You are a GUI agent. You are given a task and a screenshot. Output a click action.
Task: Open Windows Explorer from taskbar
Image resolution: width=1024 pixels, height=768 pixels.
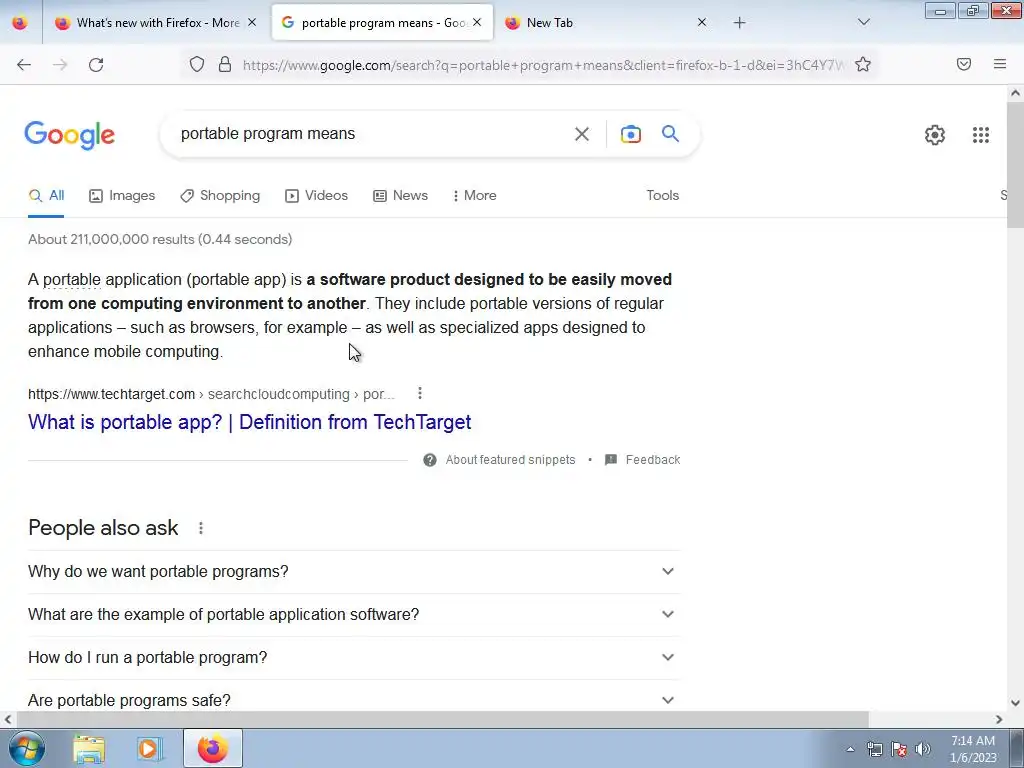click(89, 748)
